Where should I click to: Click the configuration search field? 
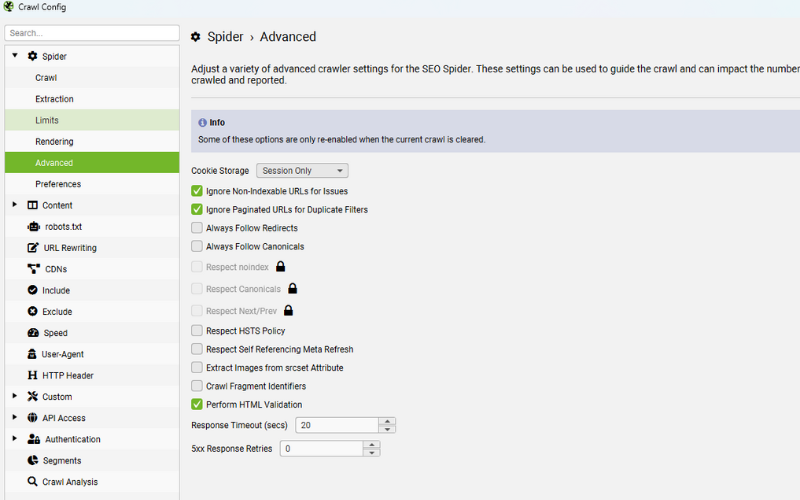click(x=91, y=33)
